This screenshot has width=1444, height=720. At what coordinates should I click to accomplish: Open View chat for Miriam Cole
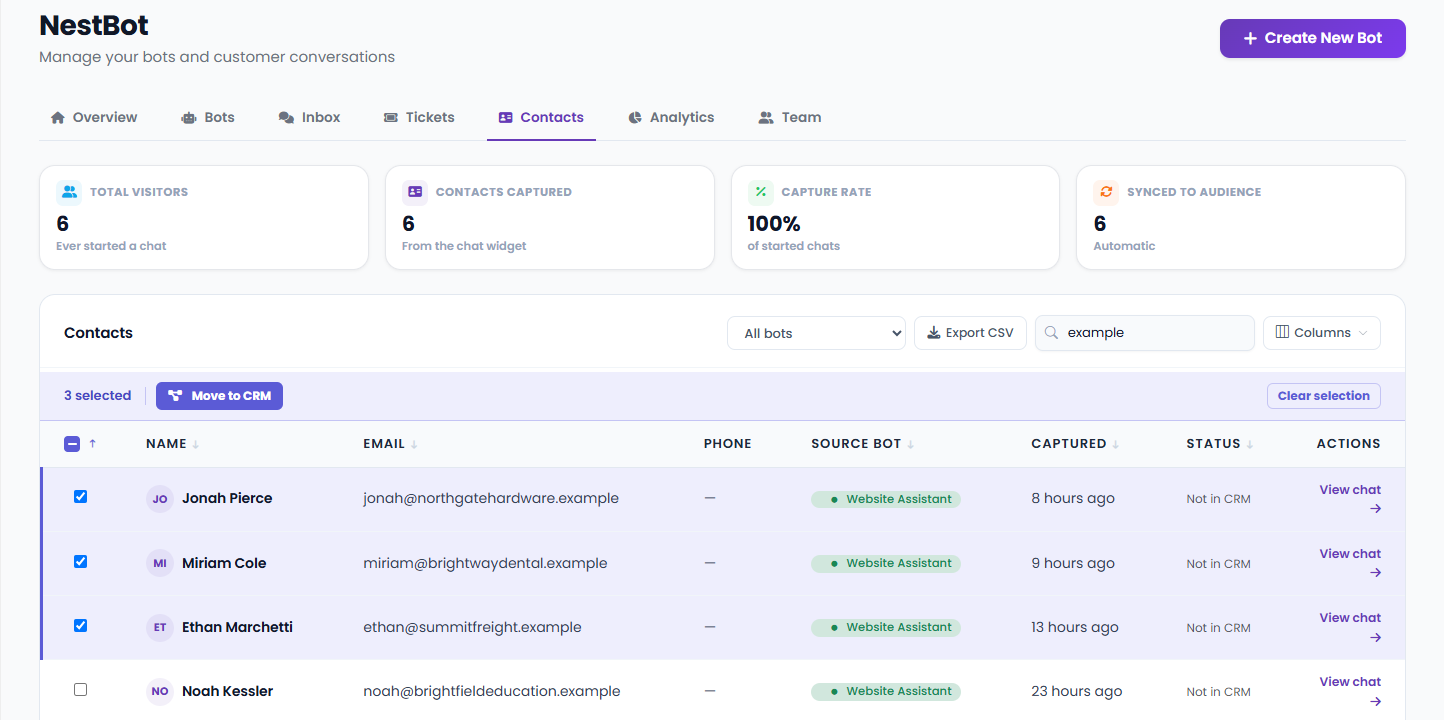point(1350,563)
